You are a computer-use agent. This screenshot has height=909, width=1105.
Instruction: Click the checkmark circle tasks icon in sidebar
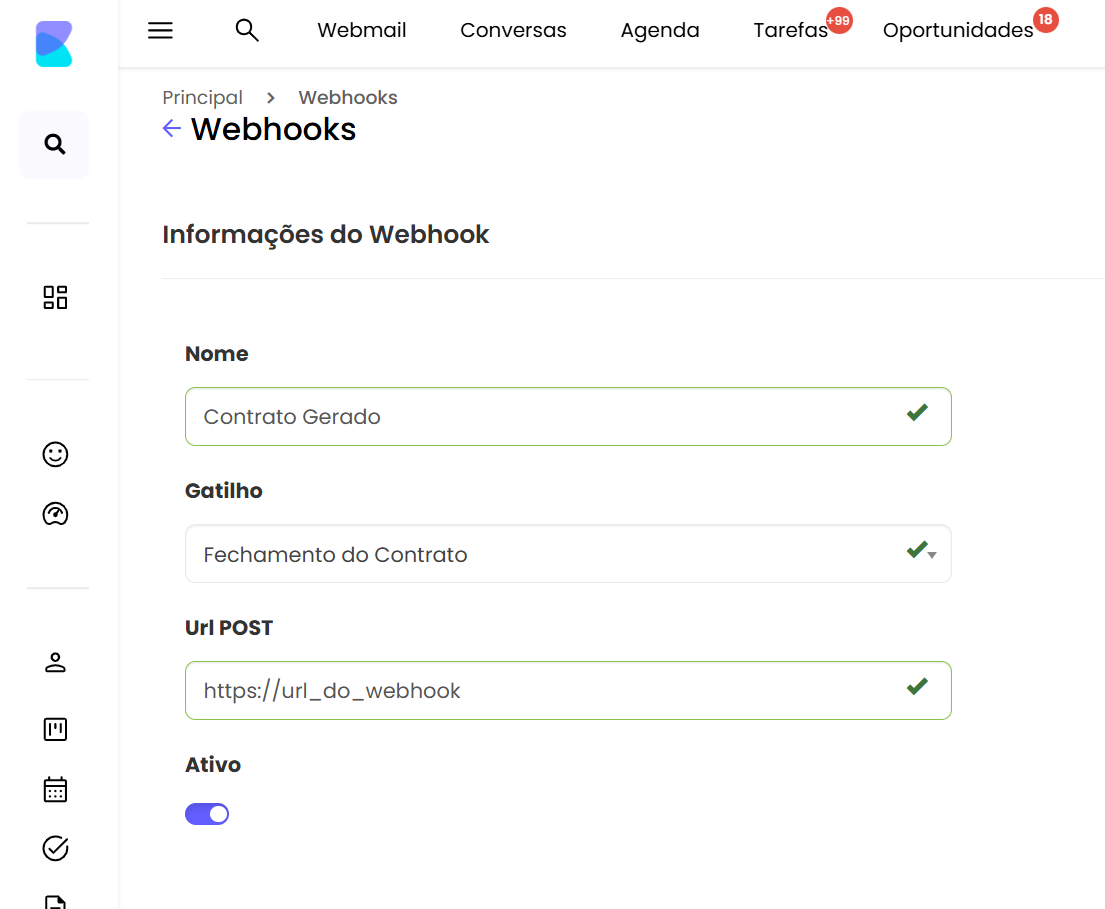tap(55, 849)
